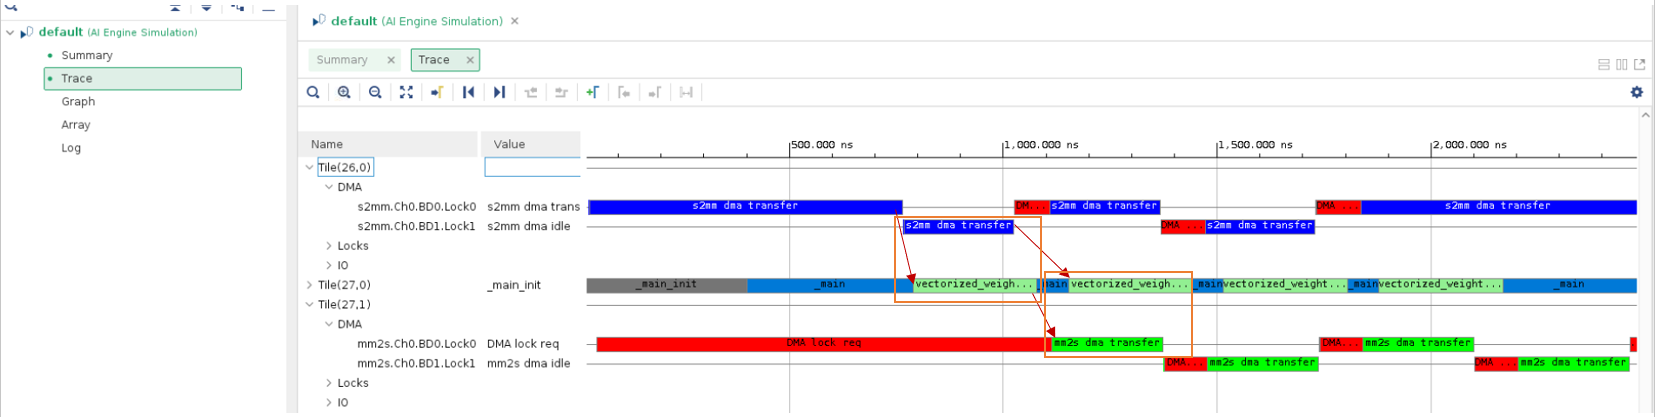Screen dimensions: 1655x417
Task: Click the search magnifier in trace toolbar
Action: tap(313, 92)
